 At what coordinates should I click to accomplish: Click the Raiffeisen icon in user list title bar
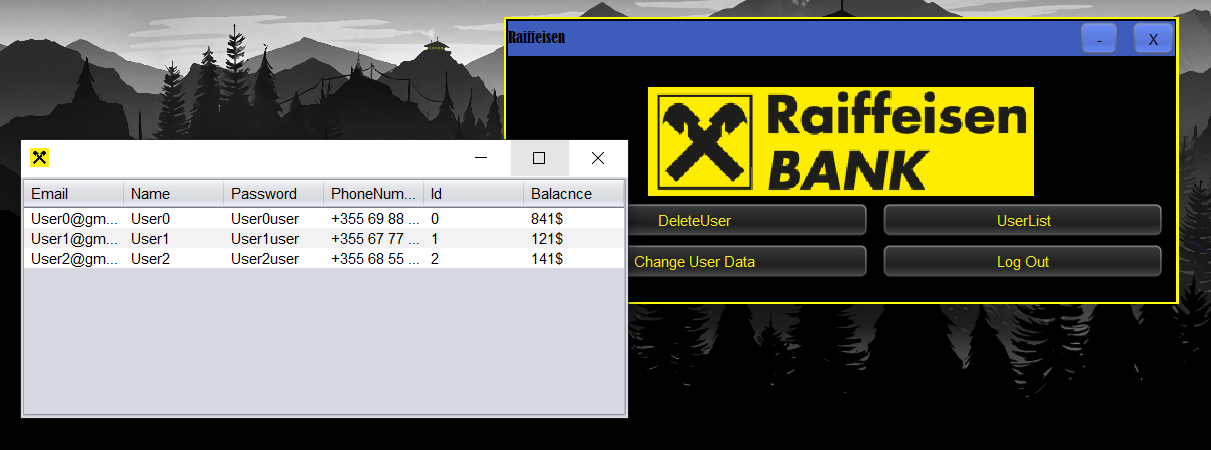point(40,157)
